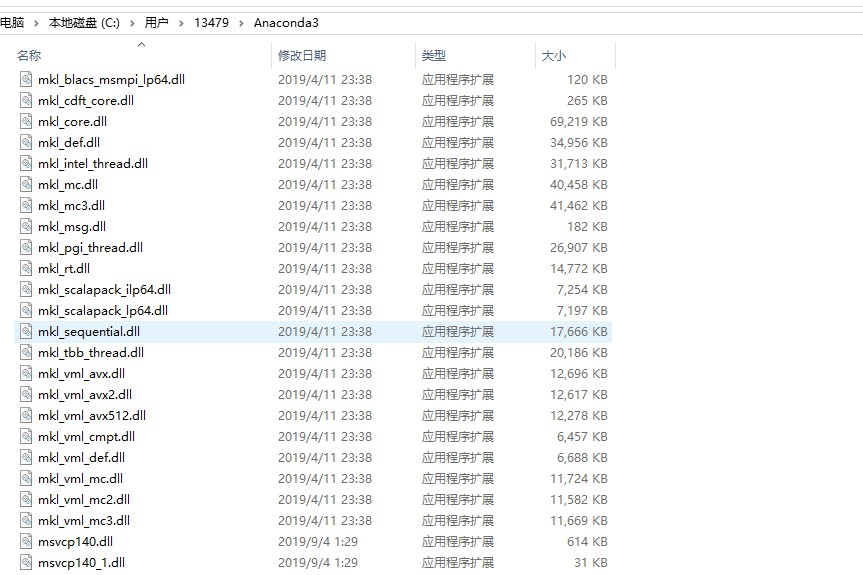This screenshot has height=575, width=863.
Task: Expand breadcrumb chevron after 13479
Action: coord(241,23)
